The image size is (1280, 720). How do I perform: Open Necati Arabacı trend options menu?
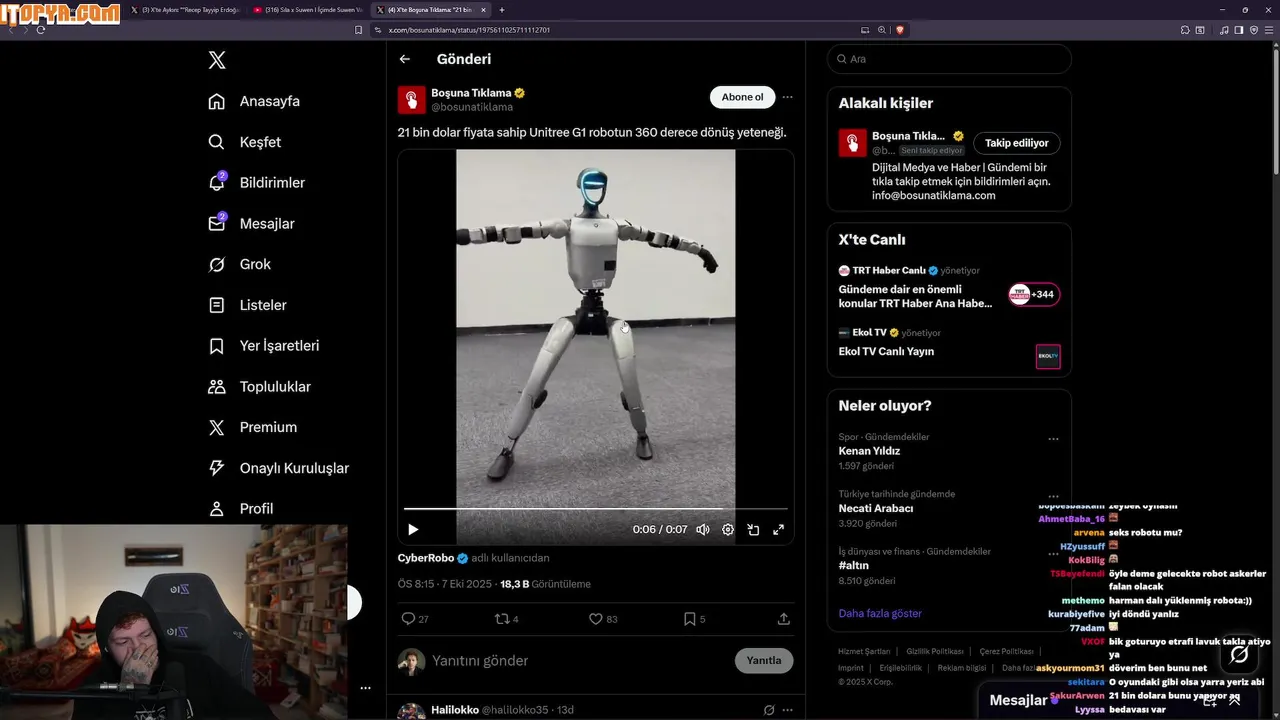click(x=1053, y=496)
